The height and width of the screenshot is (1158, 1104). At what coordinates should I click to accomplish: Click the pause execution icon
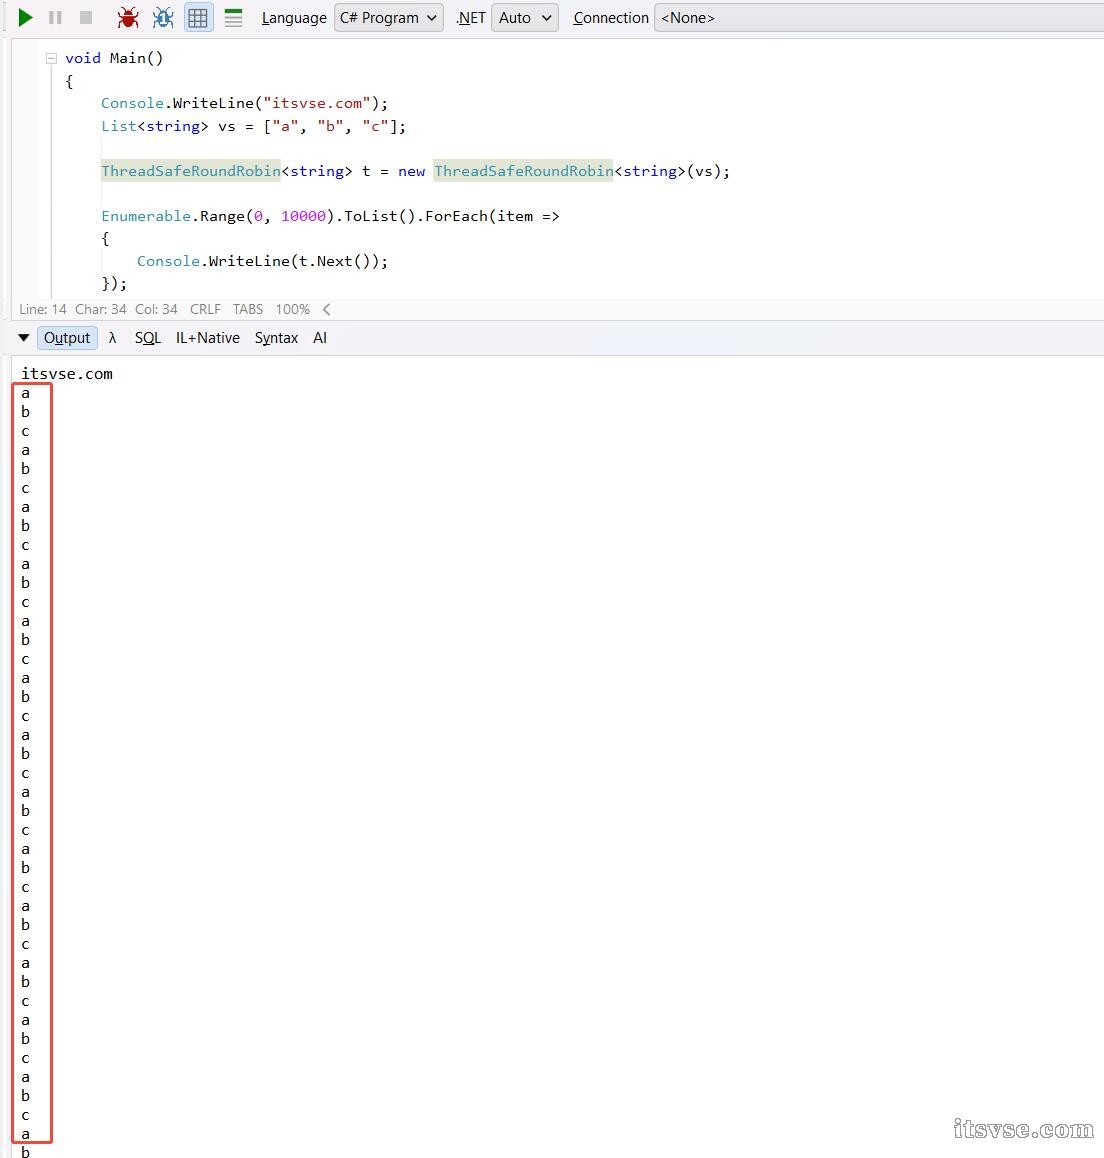(56, 17)
